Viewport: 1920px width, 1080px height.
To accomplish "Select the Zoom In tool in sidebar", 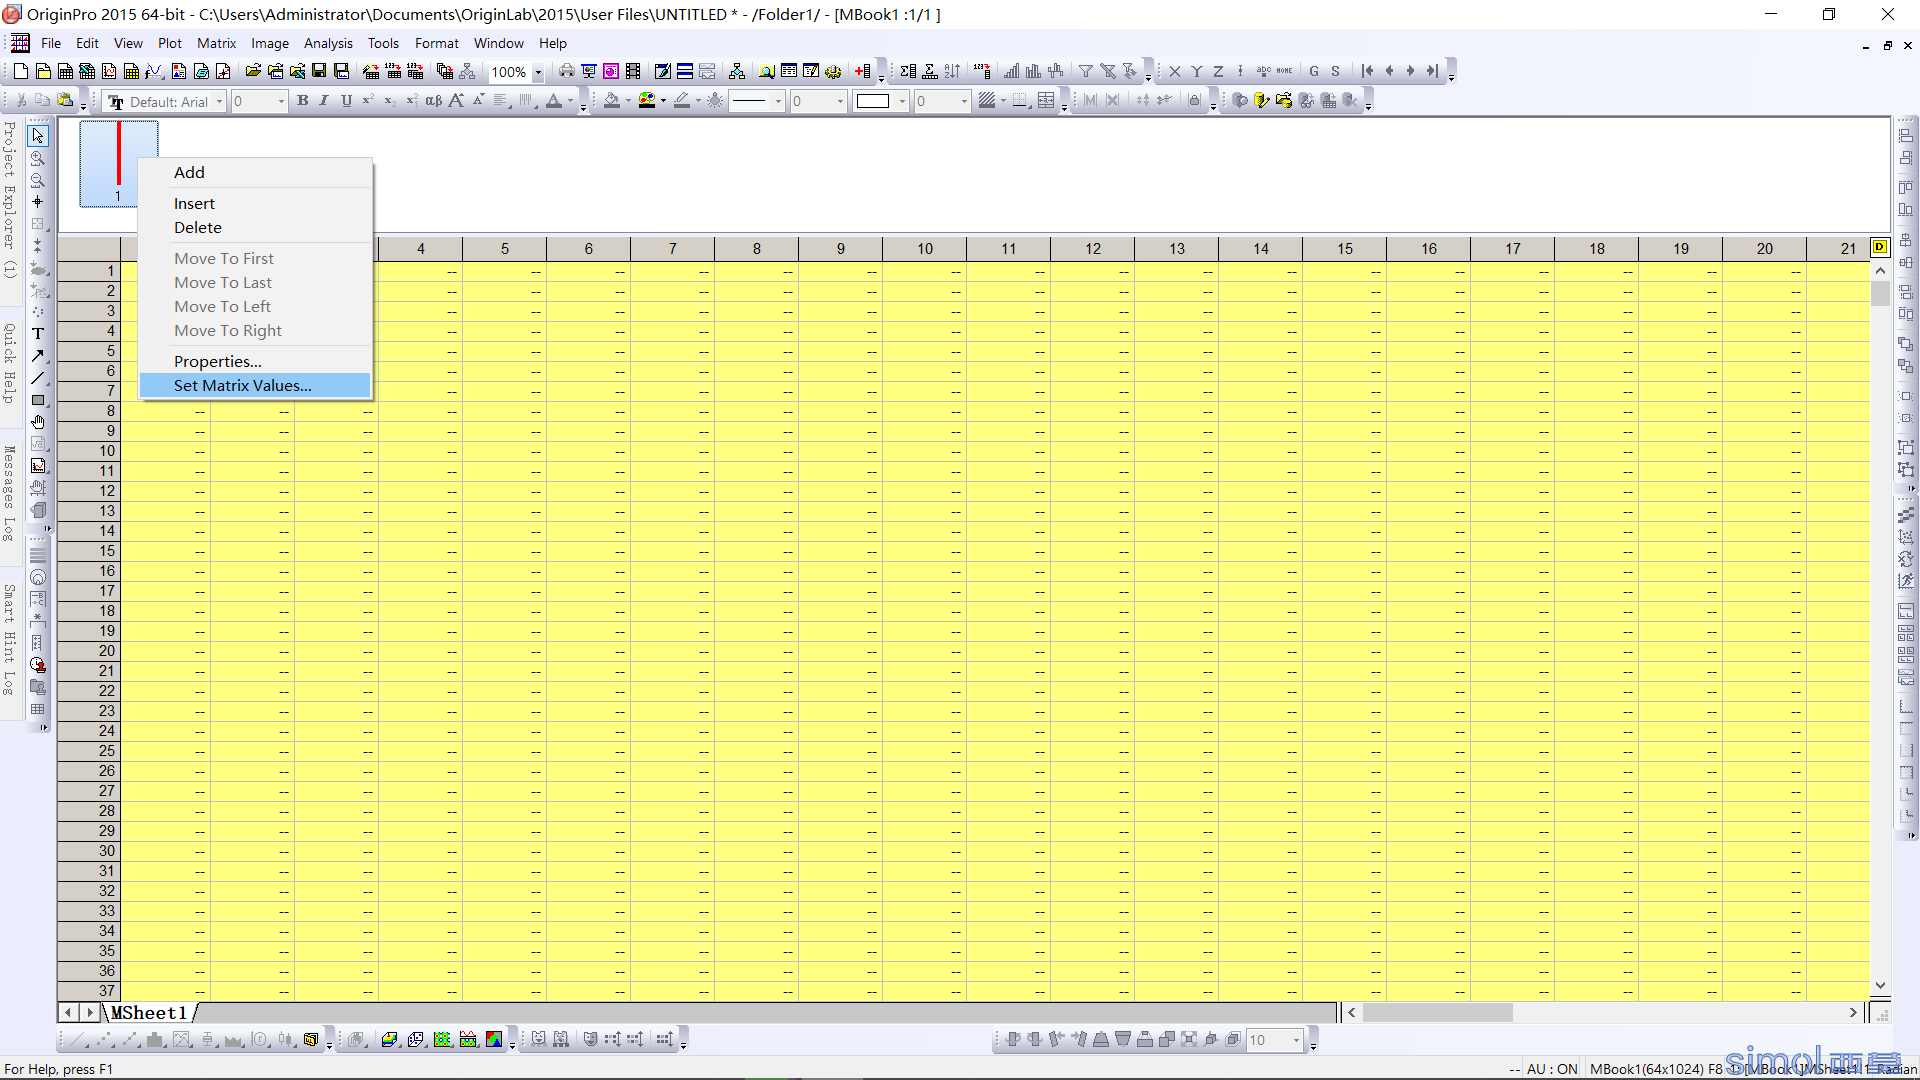I will pyautogui.click(x=38, y=158).
